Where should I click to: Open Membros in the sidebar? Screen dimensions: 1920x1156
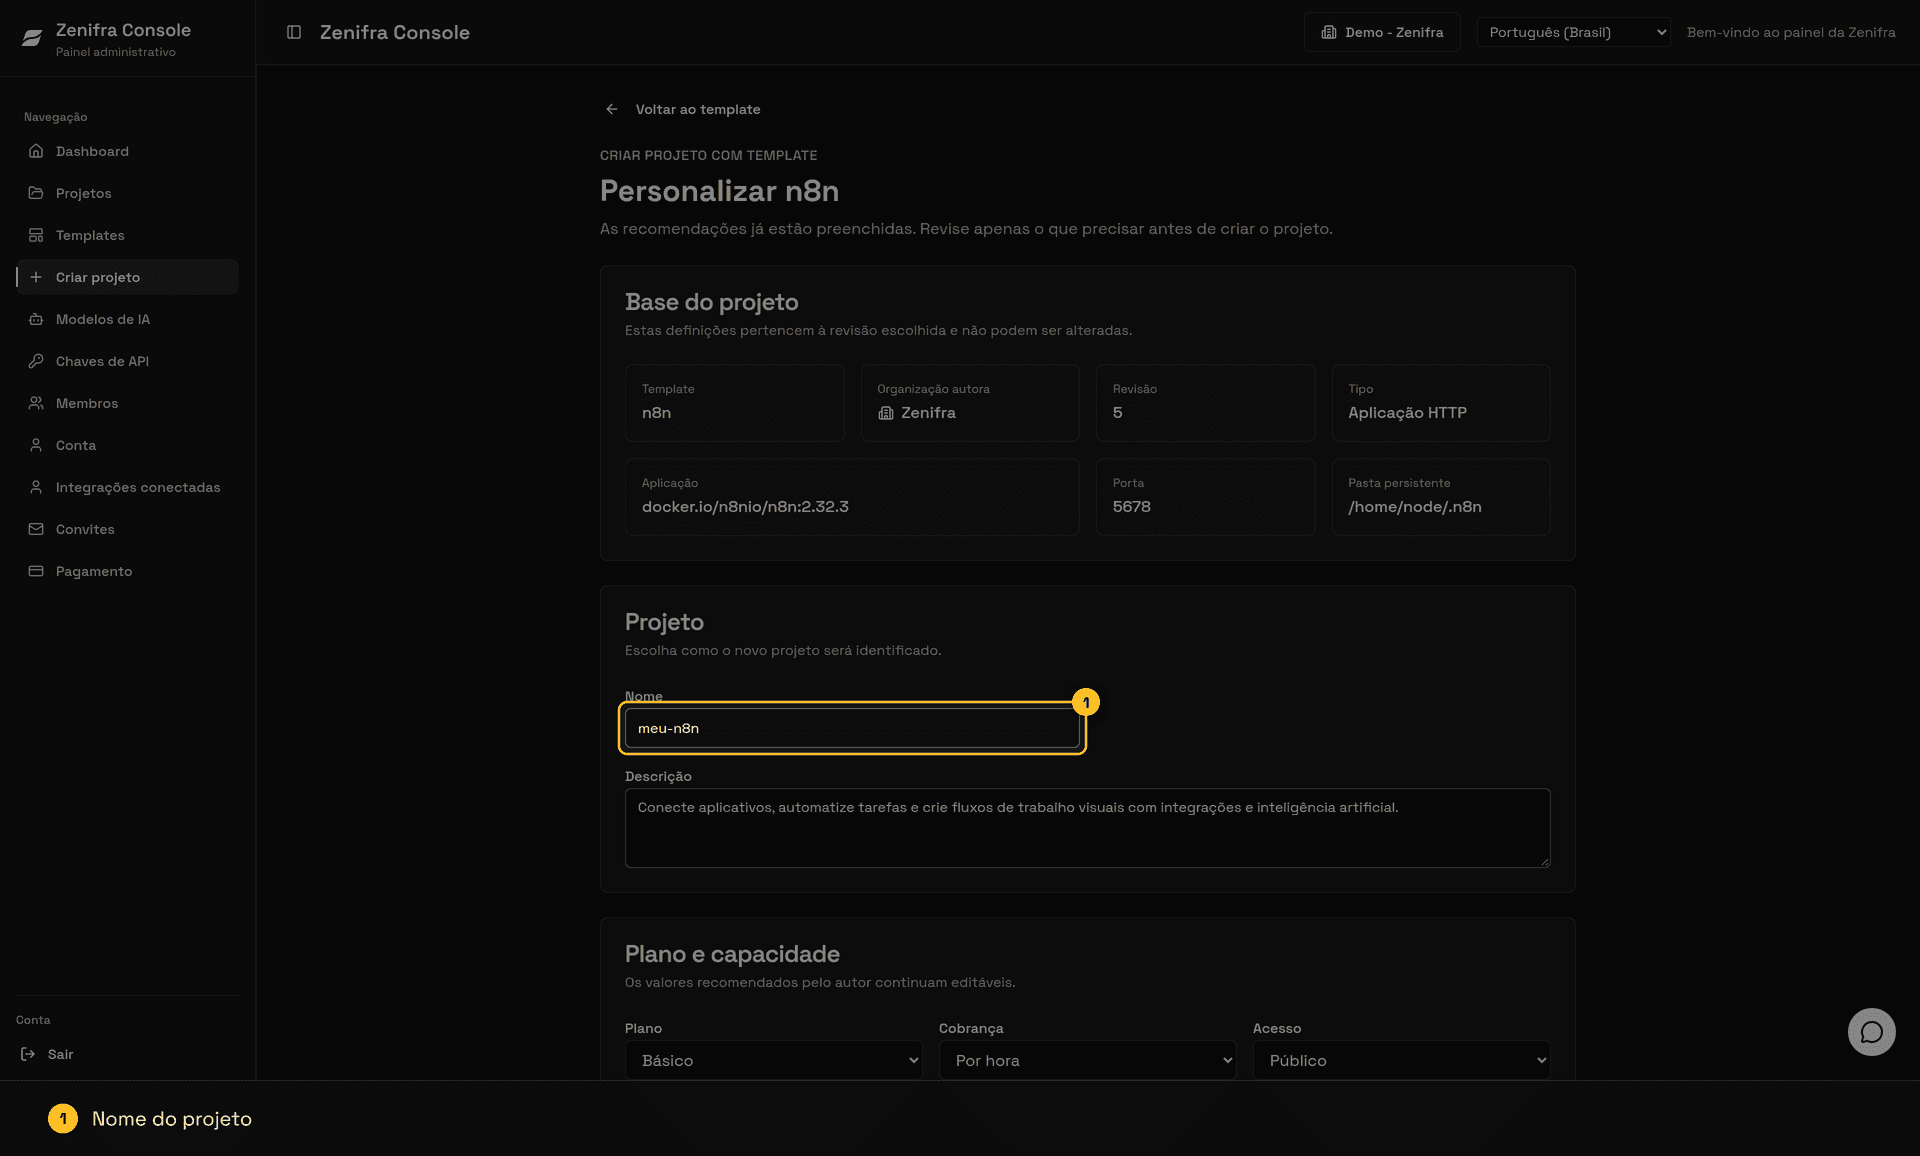[x=127, y=403]
